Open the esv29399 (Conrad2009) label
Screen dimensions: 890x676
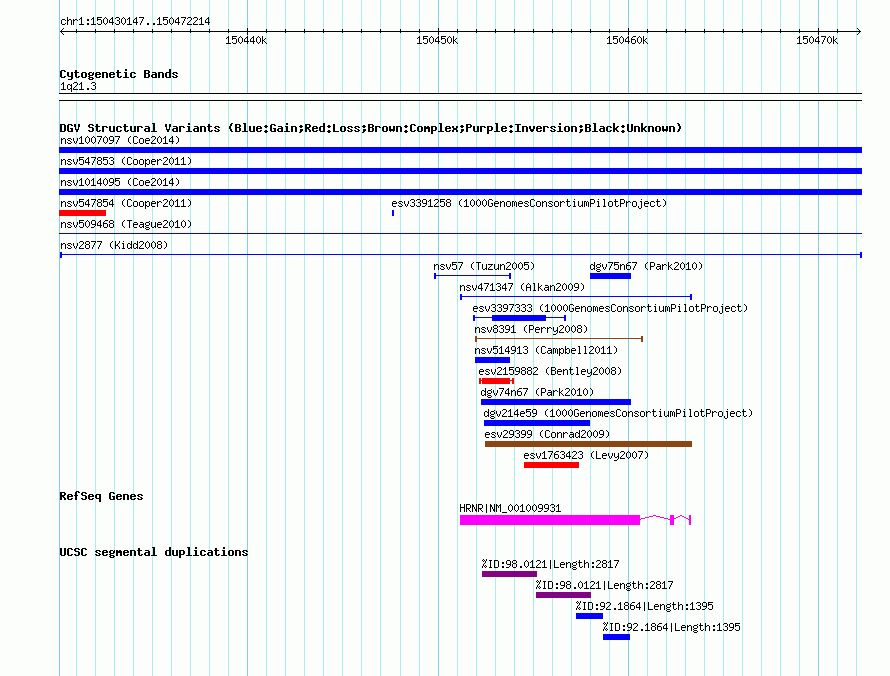click(547, 434)
